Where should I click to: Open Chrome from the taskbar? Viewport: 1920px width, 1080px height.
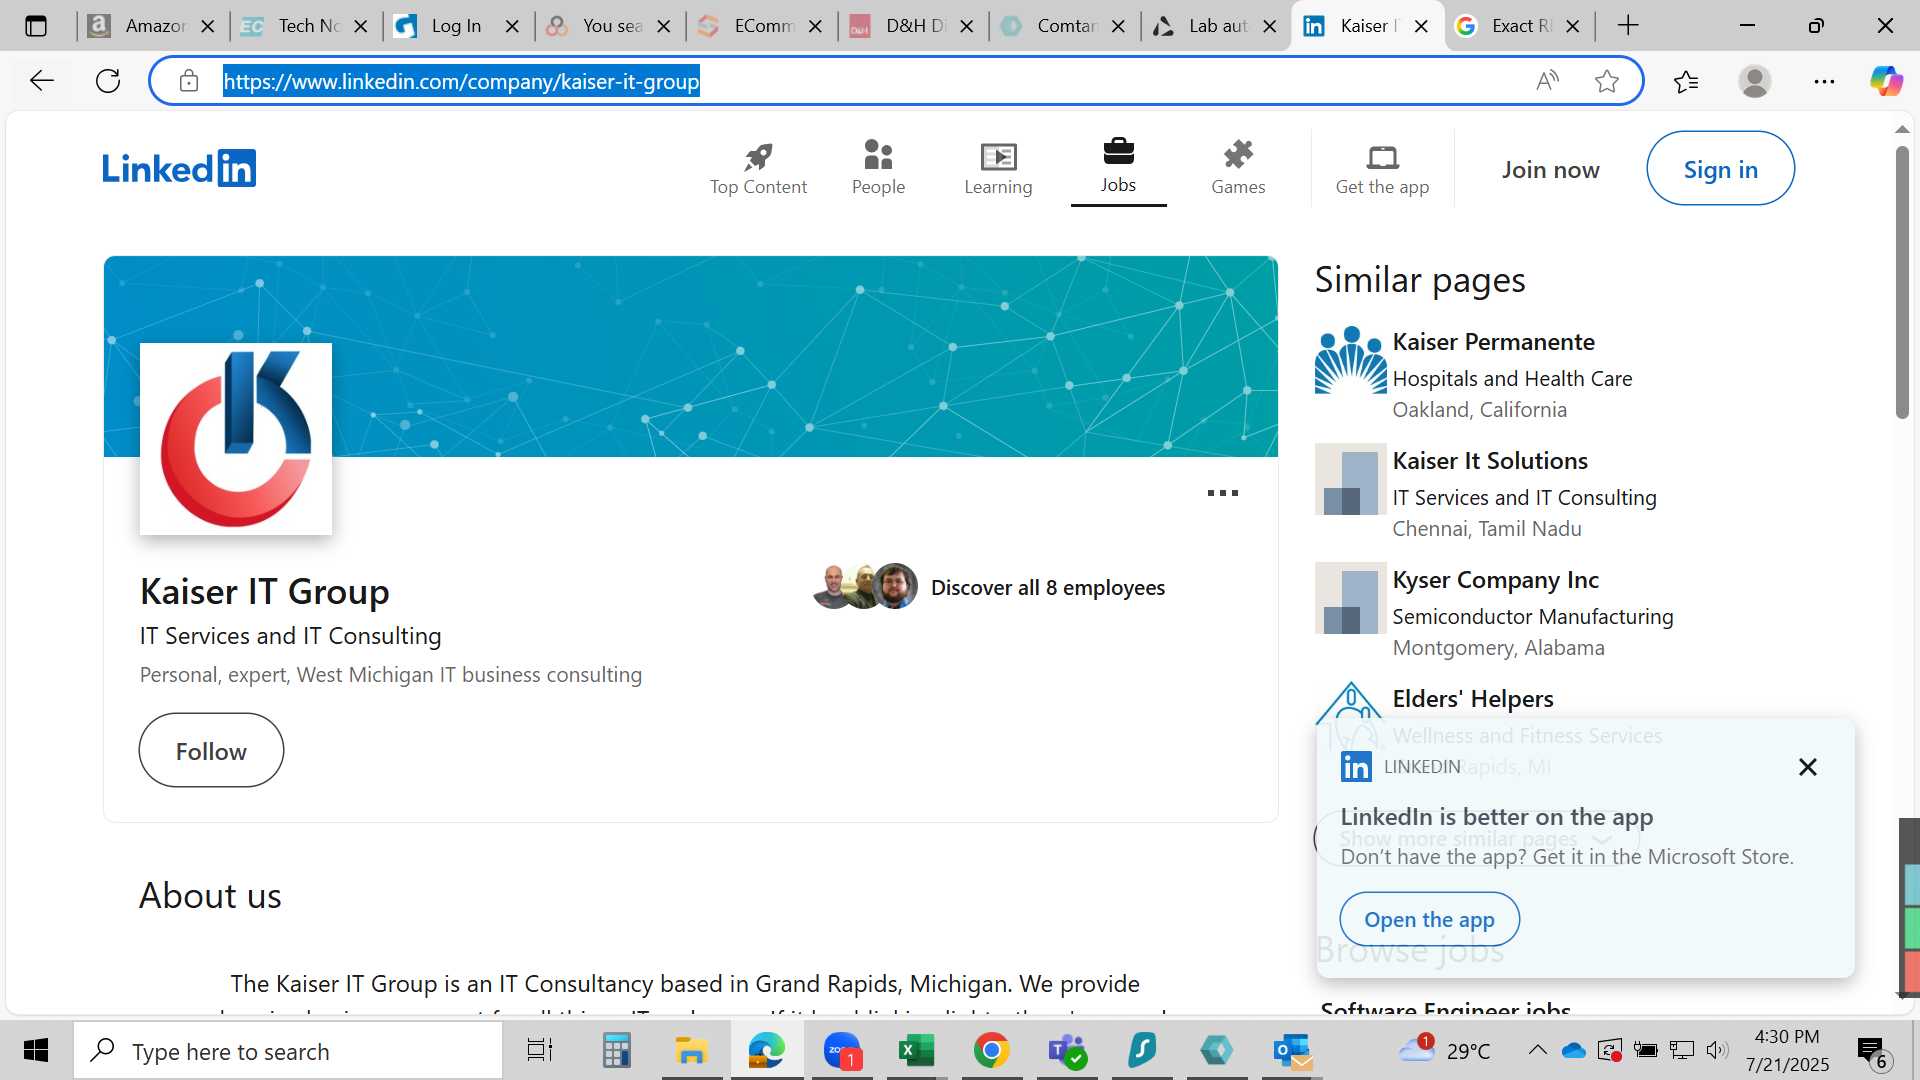coord(991,1051)
